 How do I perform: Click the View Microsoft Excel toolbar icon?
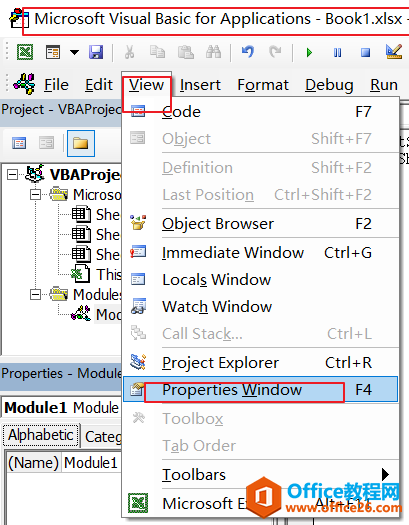point(25,52)
